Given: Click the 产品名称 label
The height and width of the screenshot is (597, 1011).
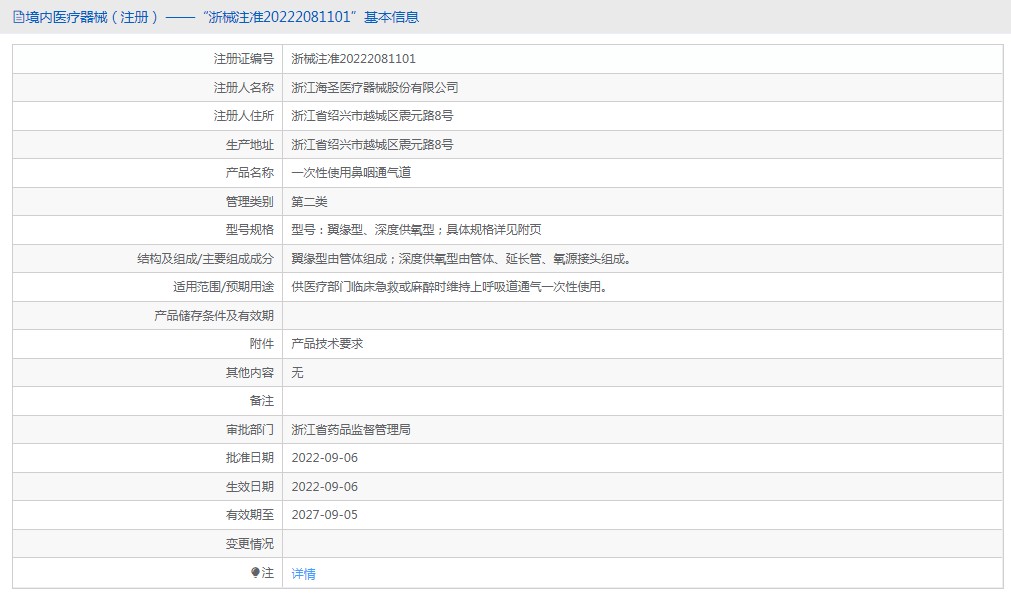Looking at the screenshot, I should tap(250, 172).
